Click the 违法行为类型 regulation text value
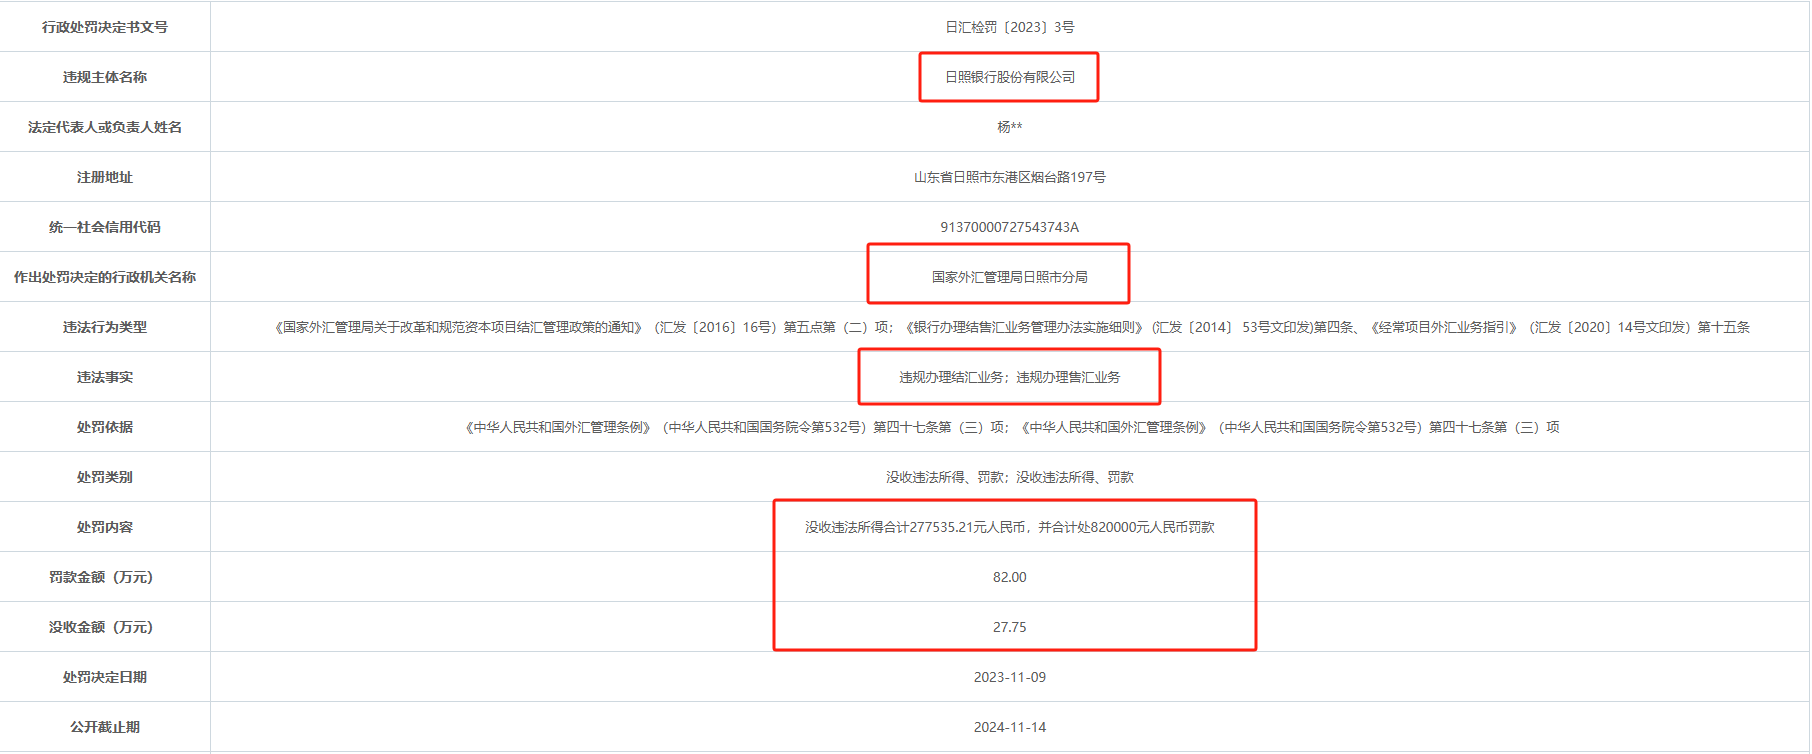 (x=1011, y=327)
